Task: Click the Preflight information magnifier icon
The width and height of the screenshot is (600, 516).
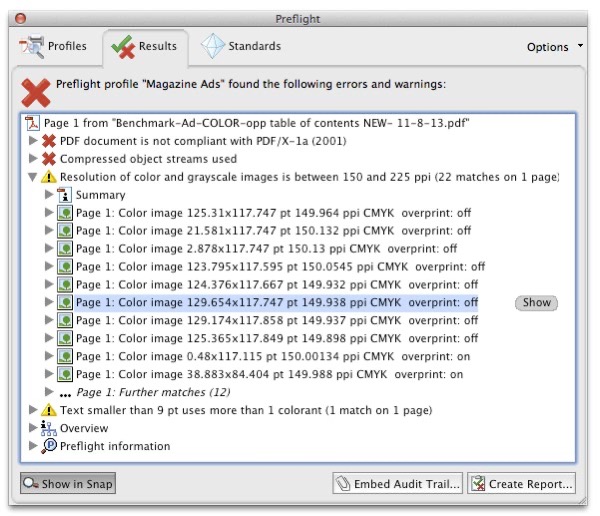Action: (x=49, y=446)
